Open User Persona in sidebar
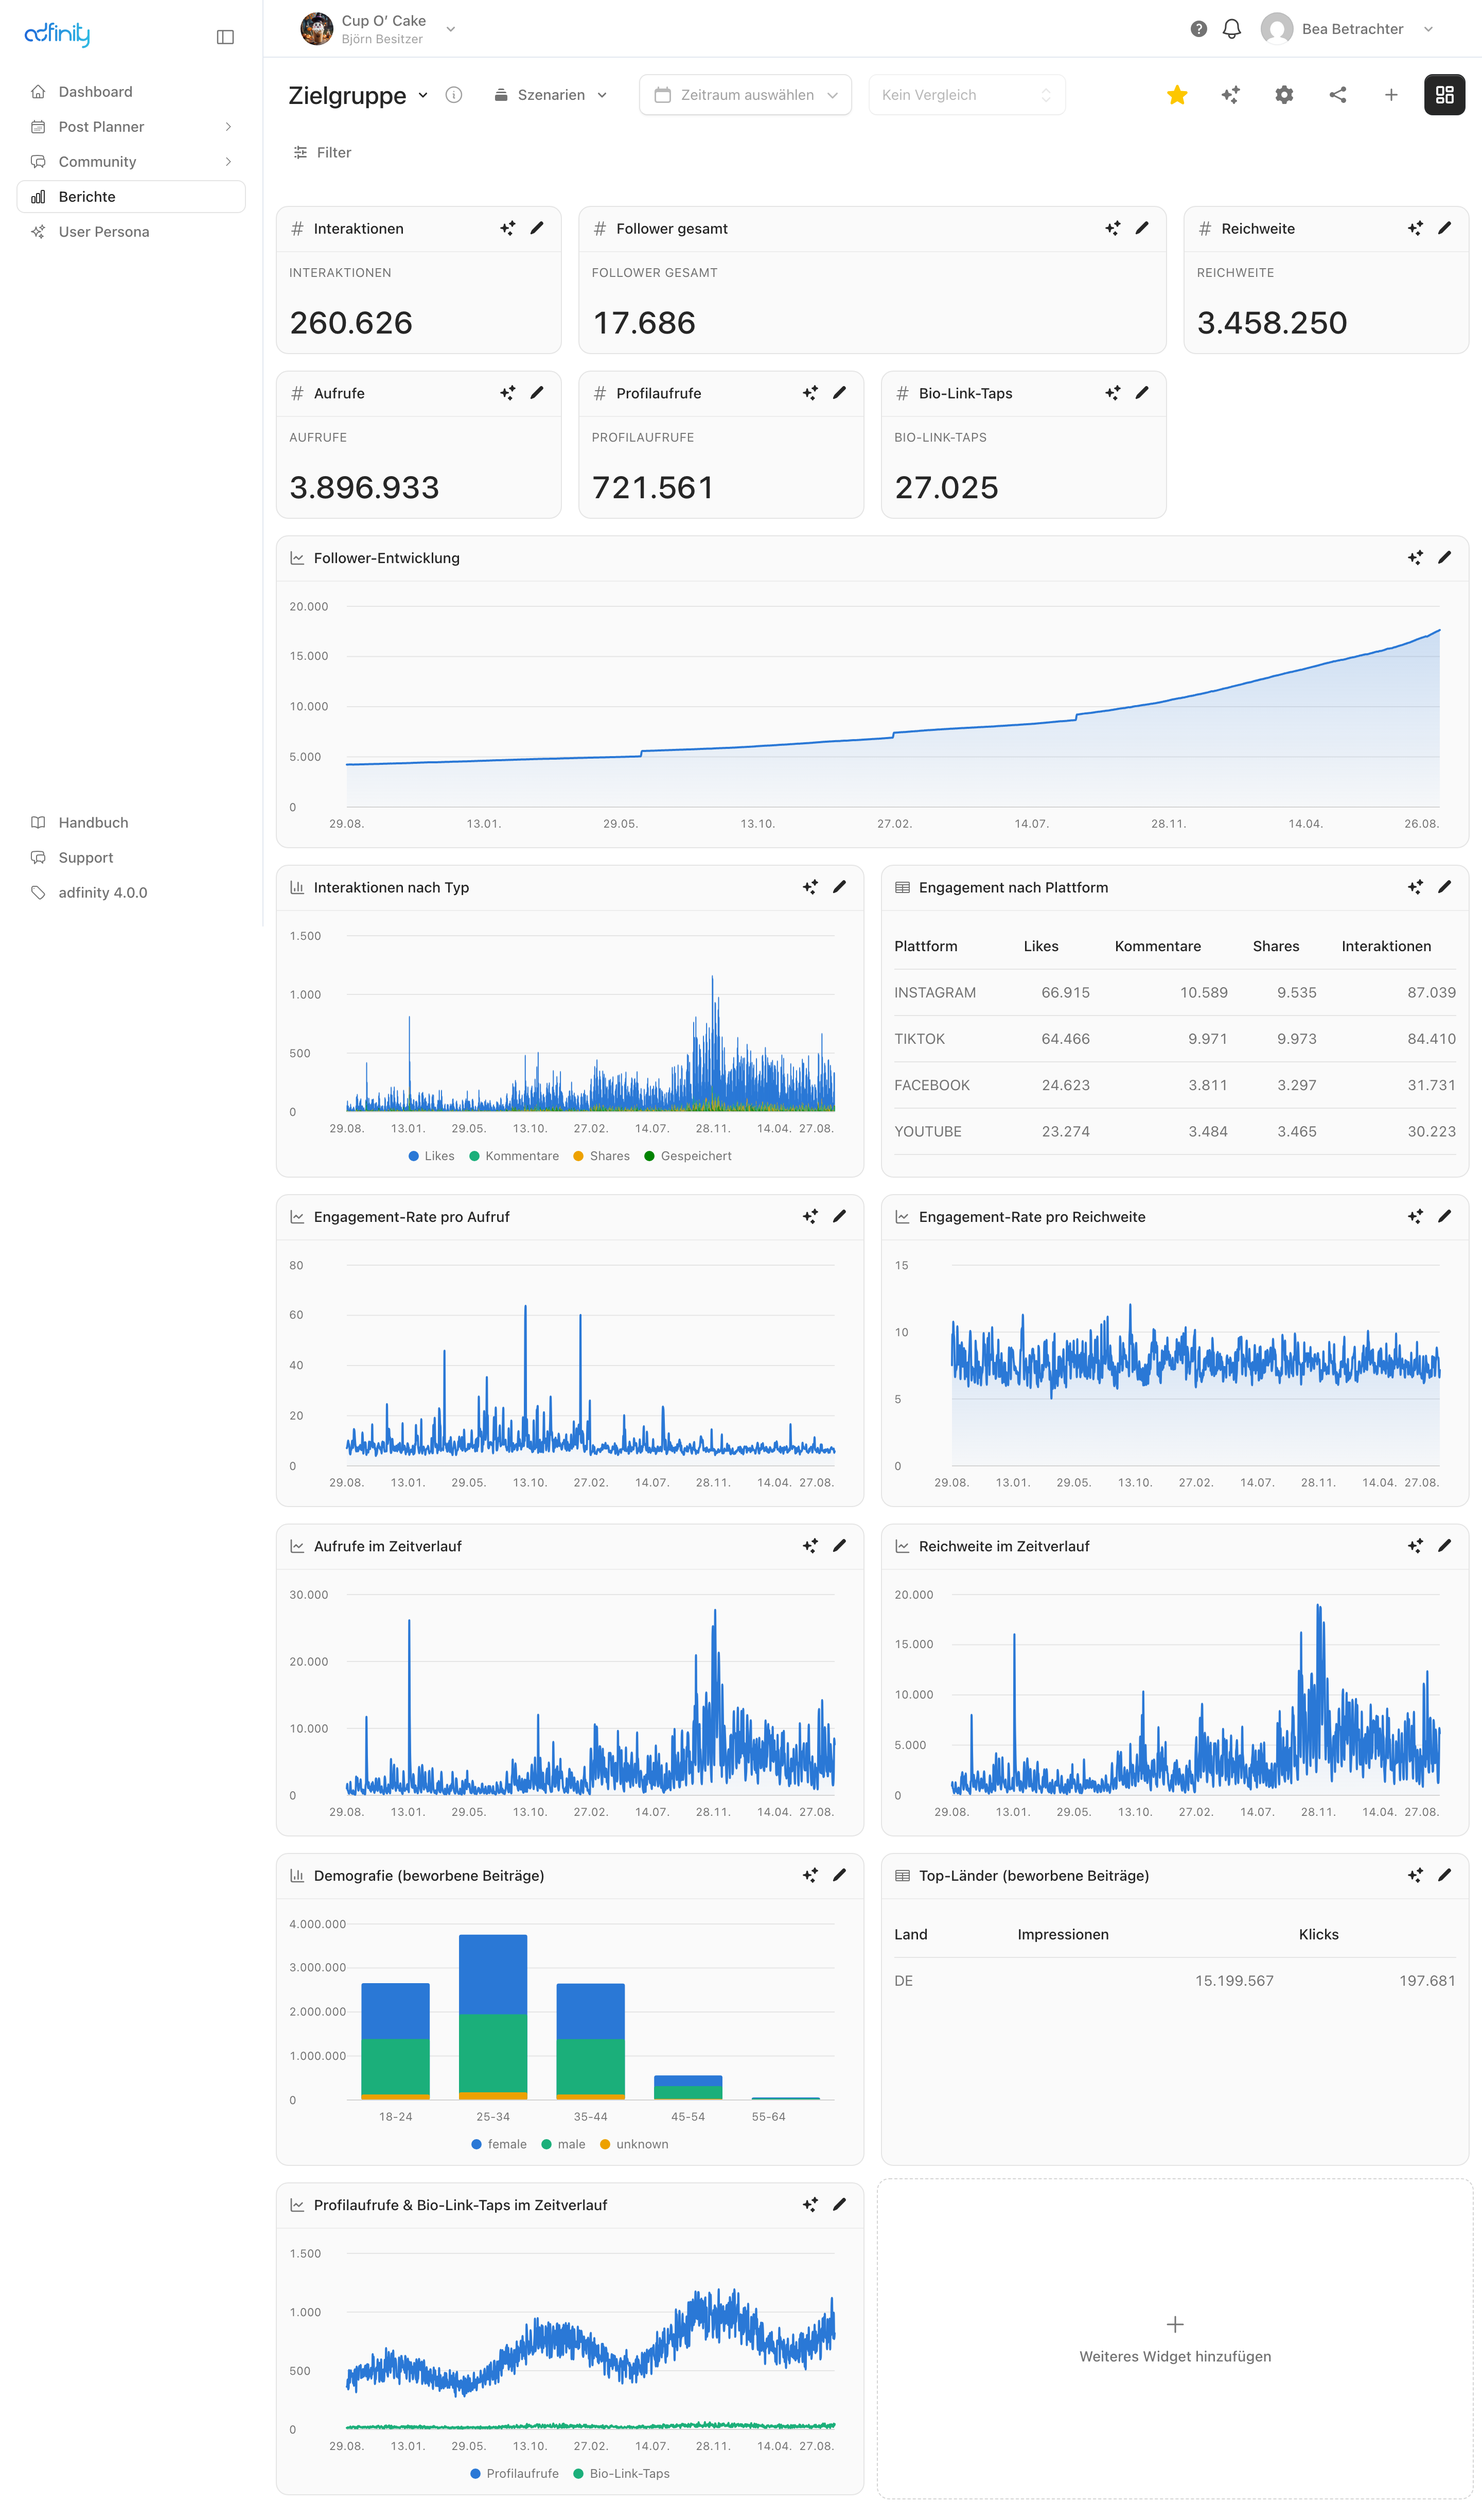1482x2520 pixels. [x=131, y=232]
